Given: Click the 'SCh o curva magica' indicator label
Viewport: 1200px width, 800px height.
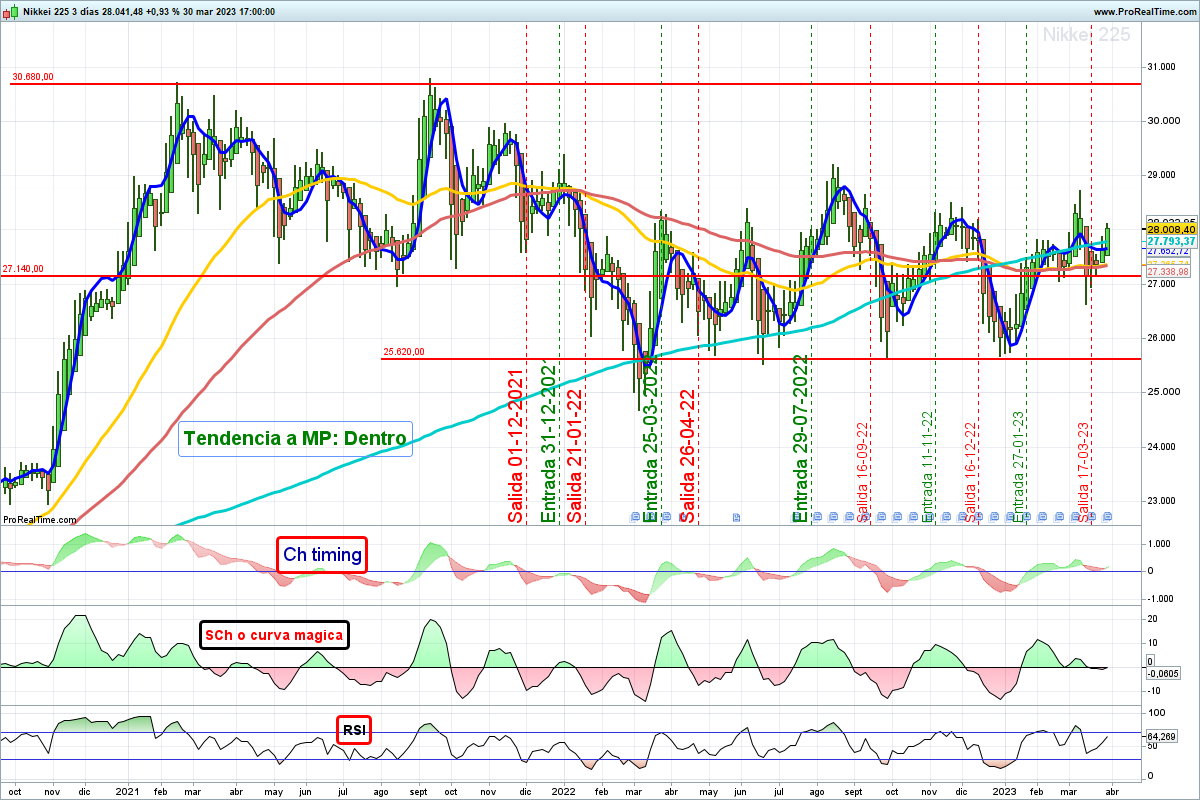Looking at the screenshot, I should click(275, 635).
